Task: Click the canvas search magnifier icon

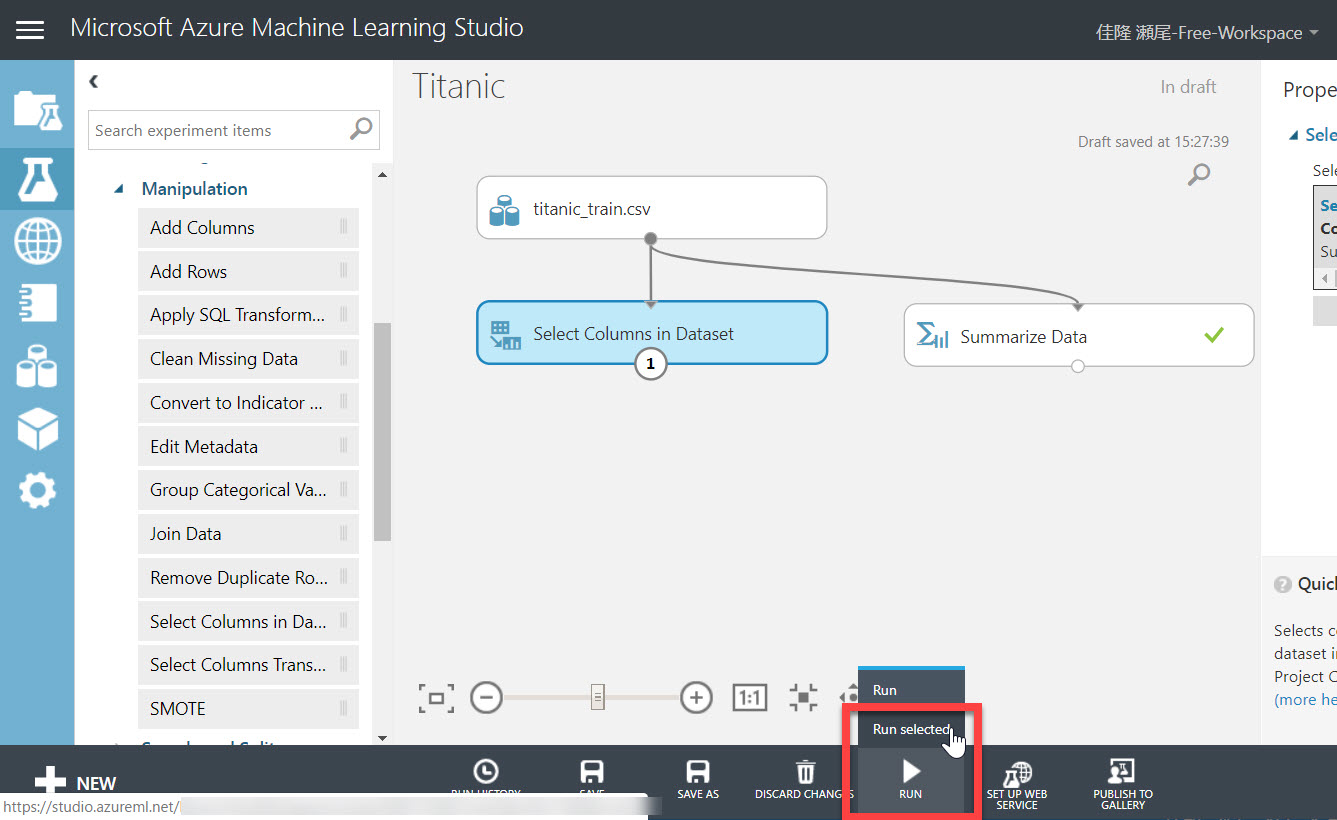Action: (1198, 175)
